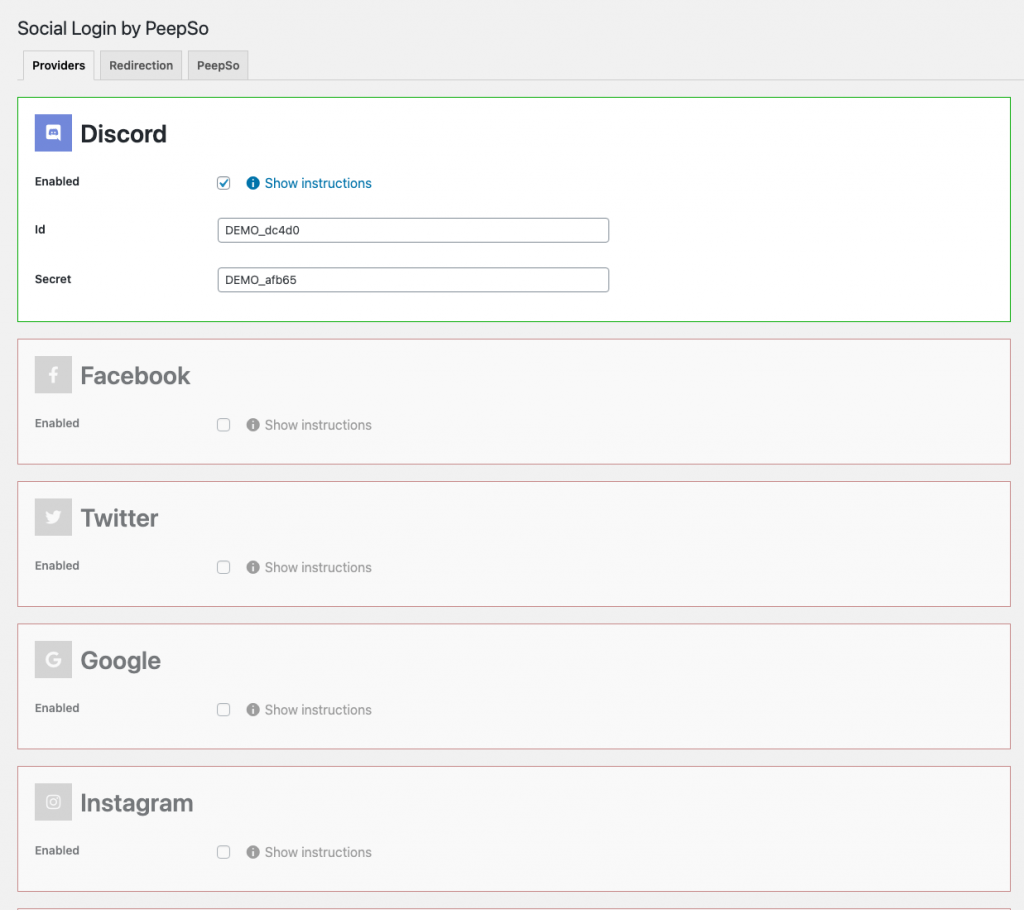Click the info icon in Facebook section

click(253, 425)
